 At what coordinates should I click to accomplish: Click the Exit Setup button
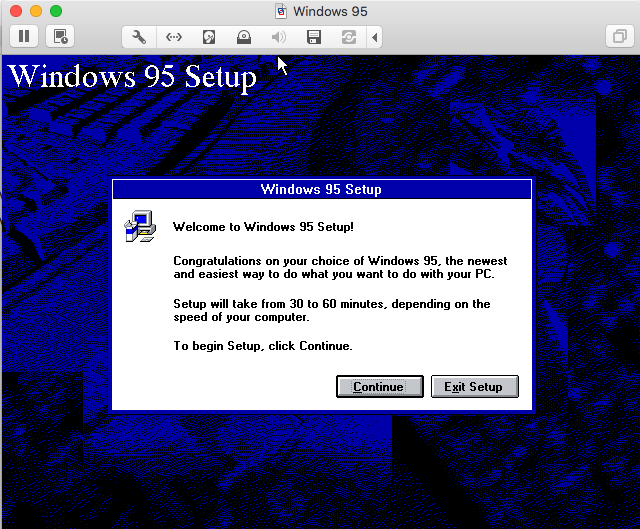474,387
